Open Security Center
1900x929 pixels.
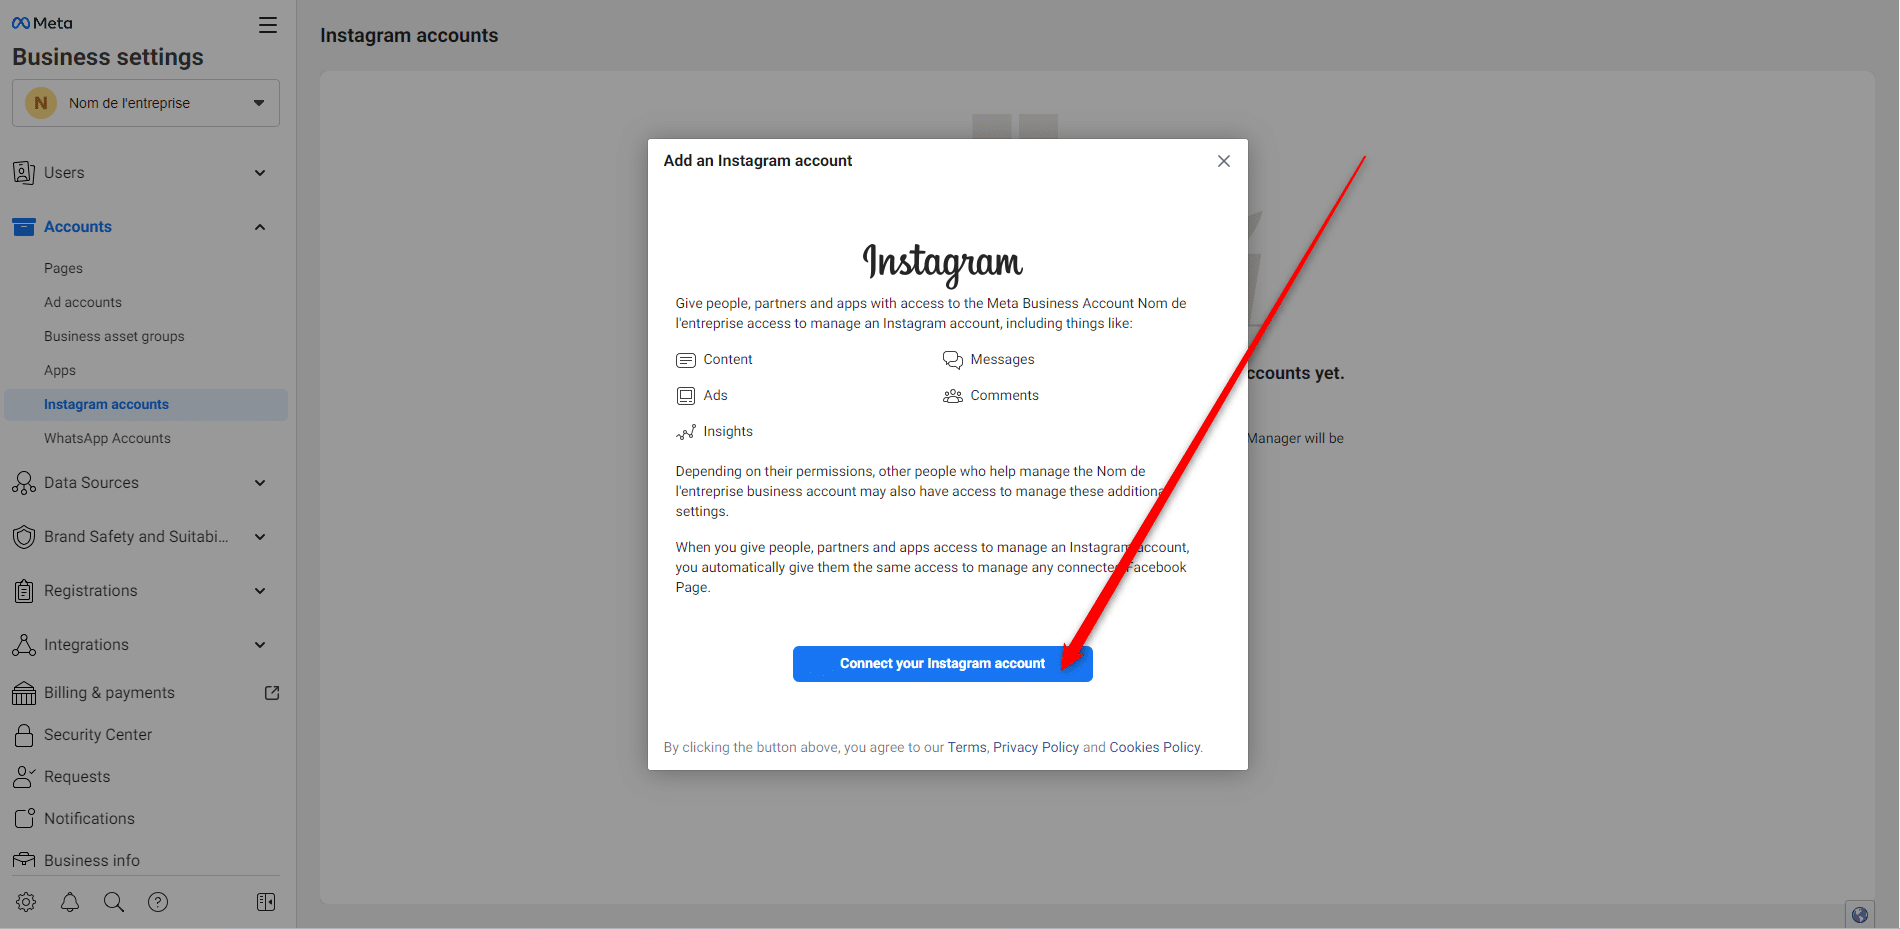point(98,735)
